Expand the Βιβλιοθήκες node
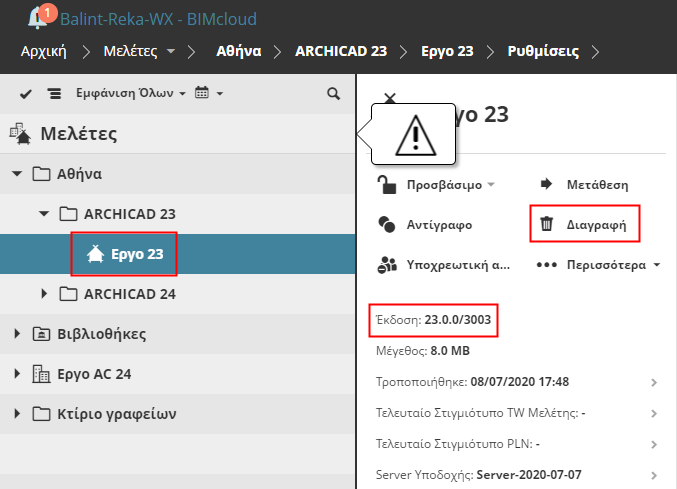The height and width of the screenshot is (489, 677). (17, 334)
